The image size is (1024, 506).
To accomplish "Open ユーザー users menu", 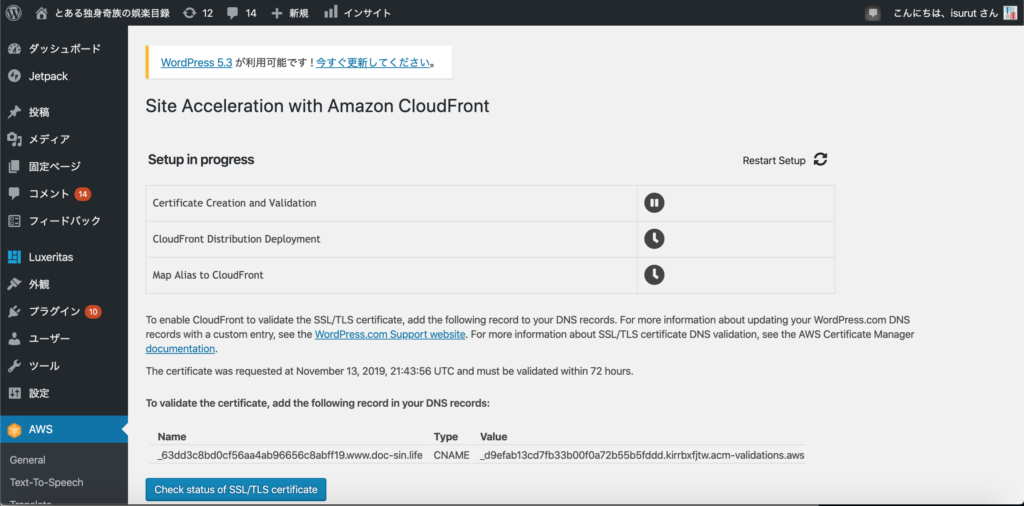I will pos(64,339).
